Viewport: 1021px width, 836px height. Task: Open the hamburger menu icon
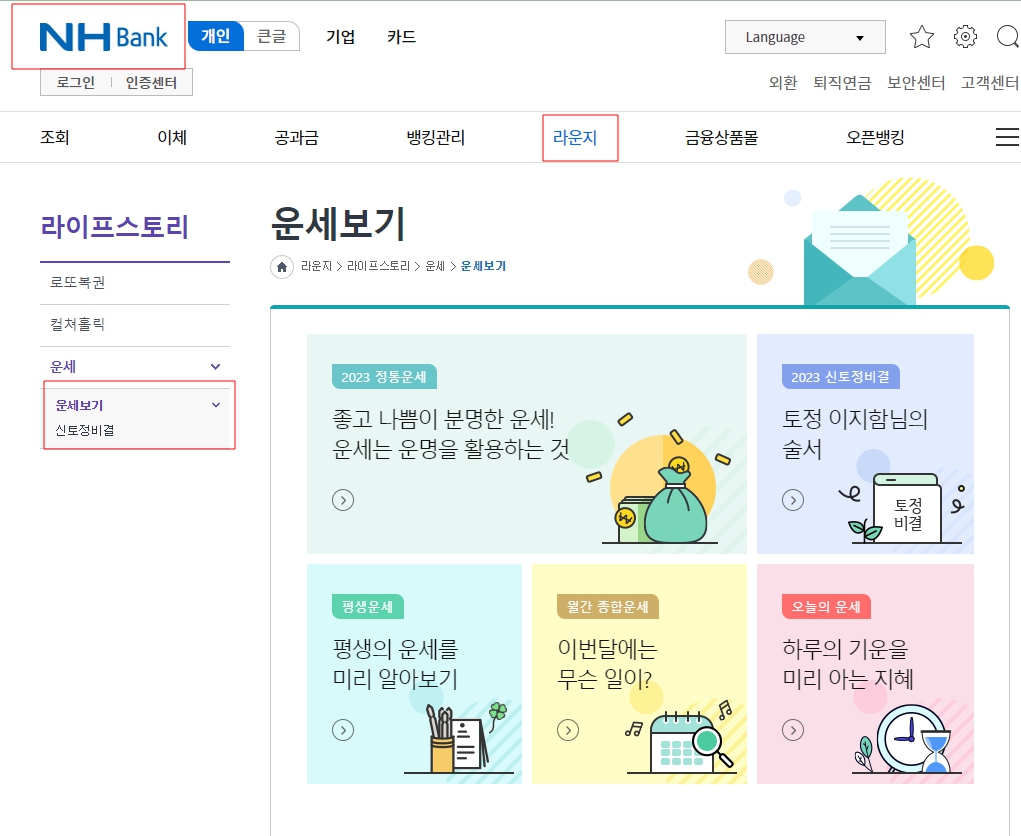(1007, 137)
